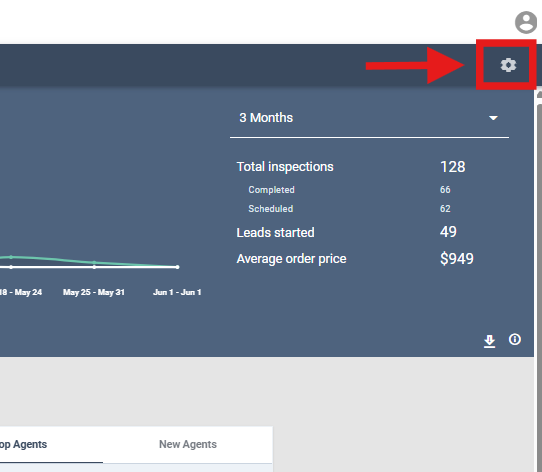The height and width of the screenshot is (472, 542).
Task: Click the Scheduled count 62
Action: (445, 209)
